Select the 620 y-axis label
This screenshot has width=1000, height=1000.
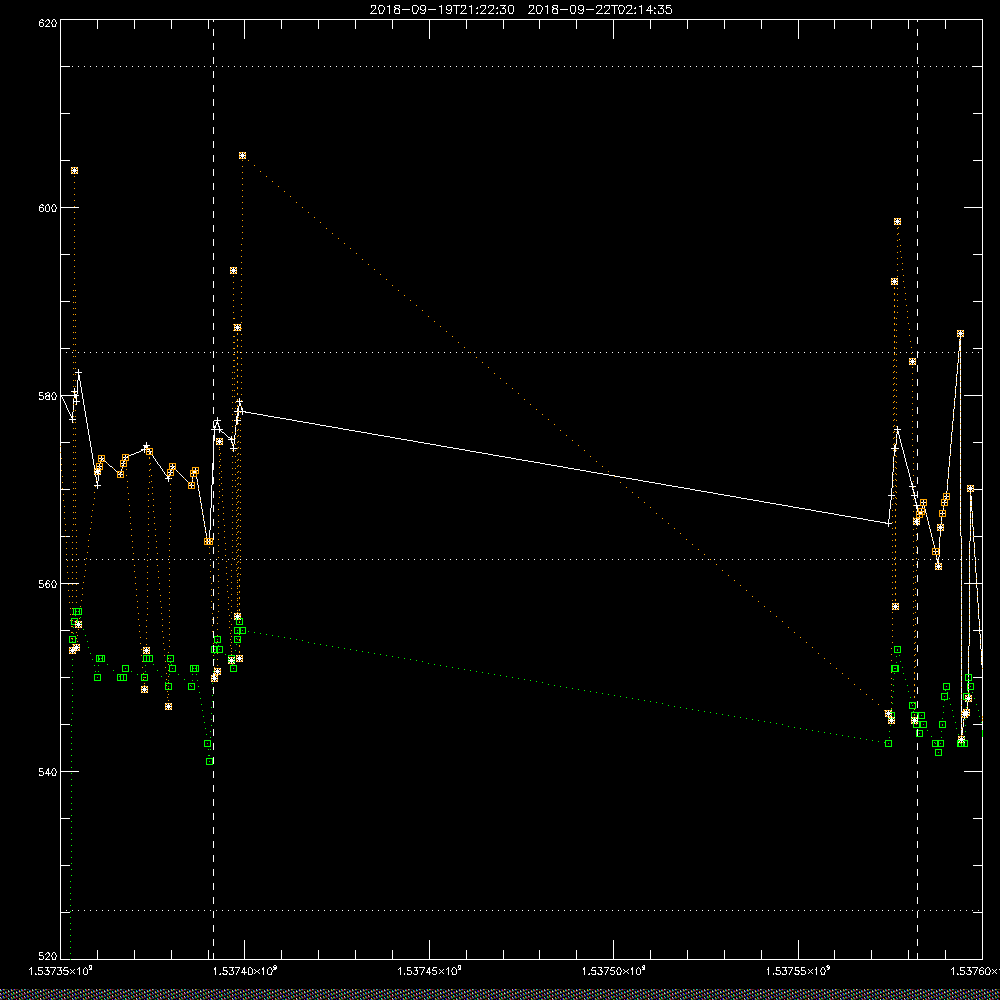[48, 24]
